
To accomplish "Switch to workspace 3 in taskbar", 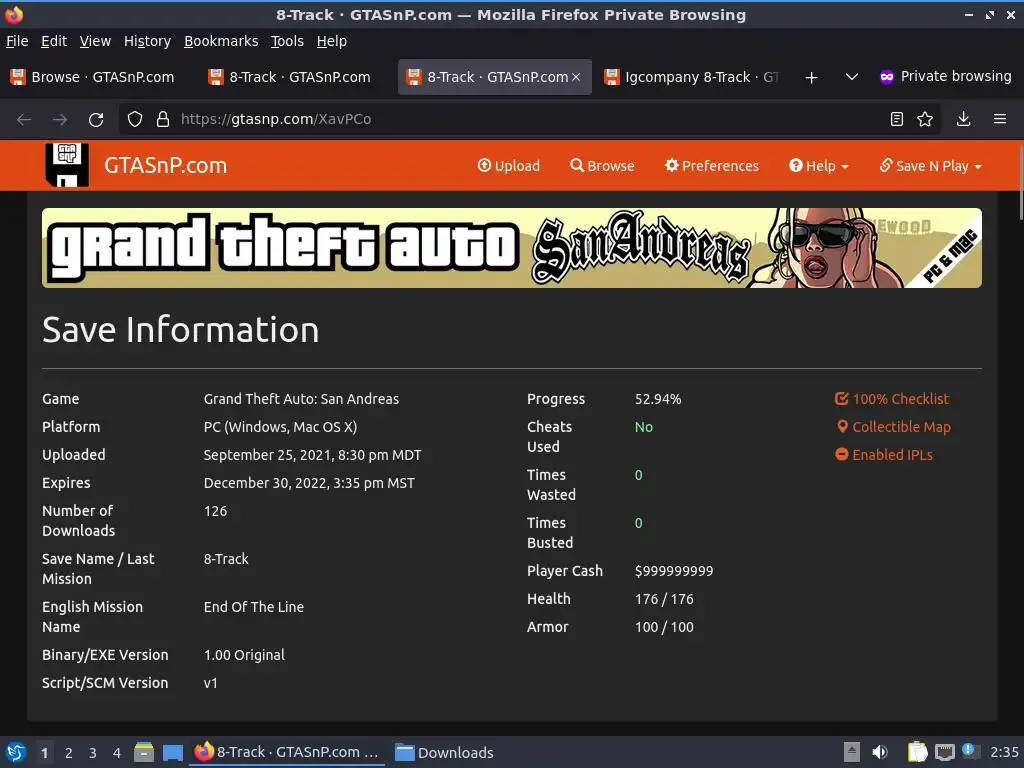I will click(x=93, y=753).
